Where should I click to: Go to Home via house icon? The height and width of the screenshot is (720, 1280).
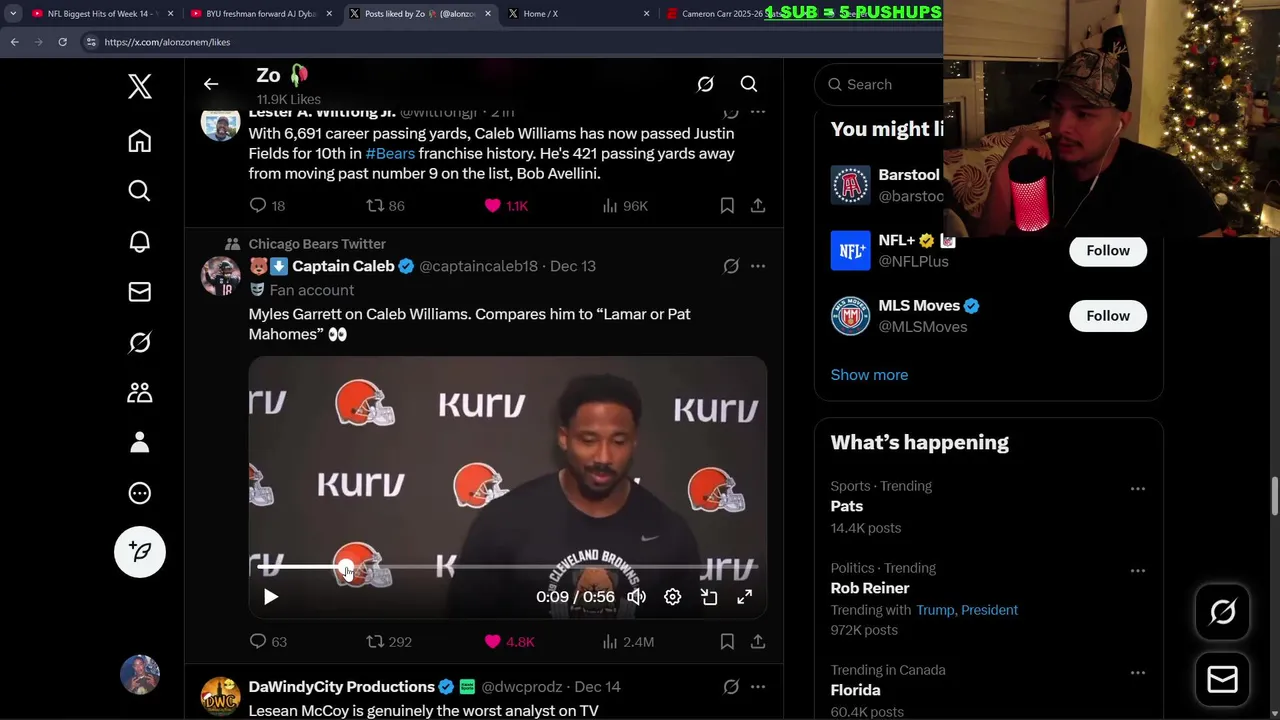click(x=140, y=141)
